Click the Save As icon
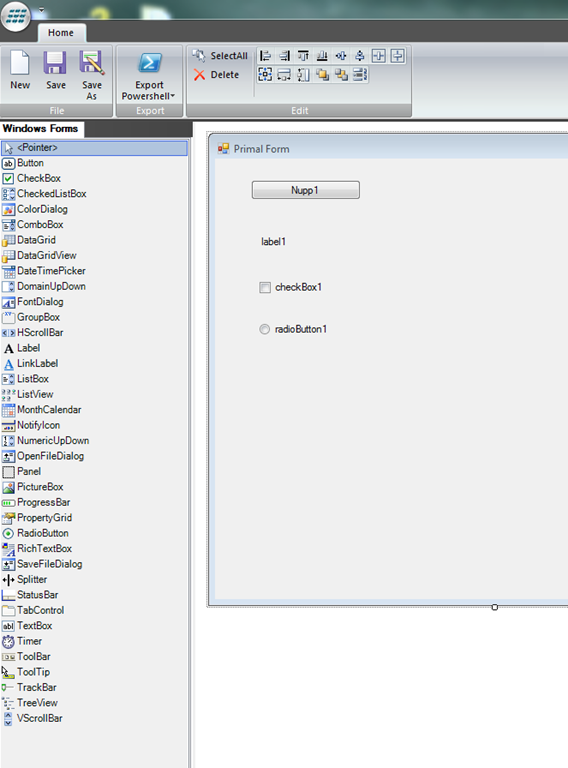Screen dimensions: 568x768 [92, 62]
